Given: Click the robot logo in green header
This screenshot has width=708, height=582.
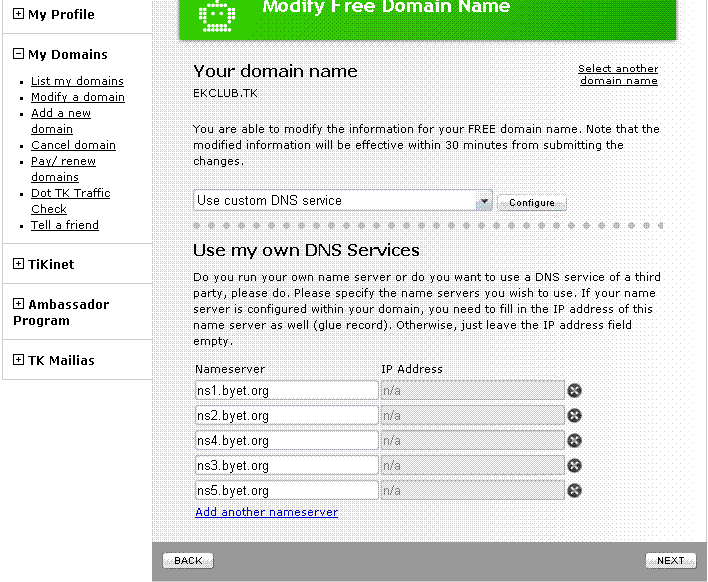Looking at the screenshot, I should (x=214, y=13).
